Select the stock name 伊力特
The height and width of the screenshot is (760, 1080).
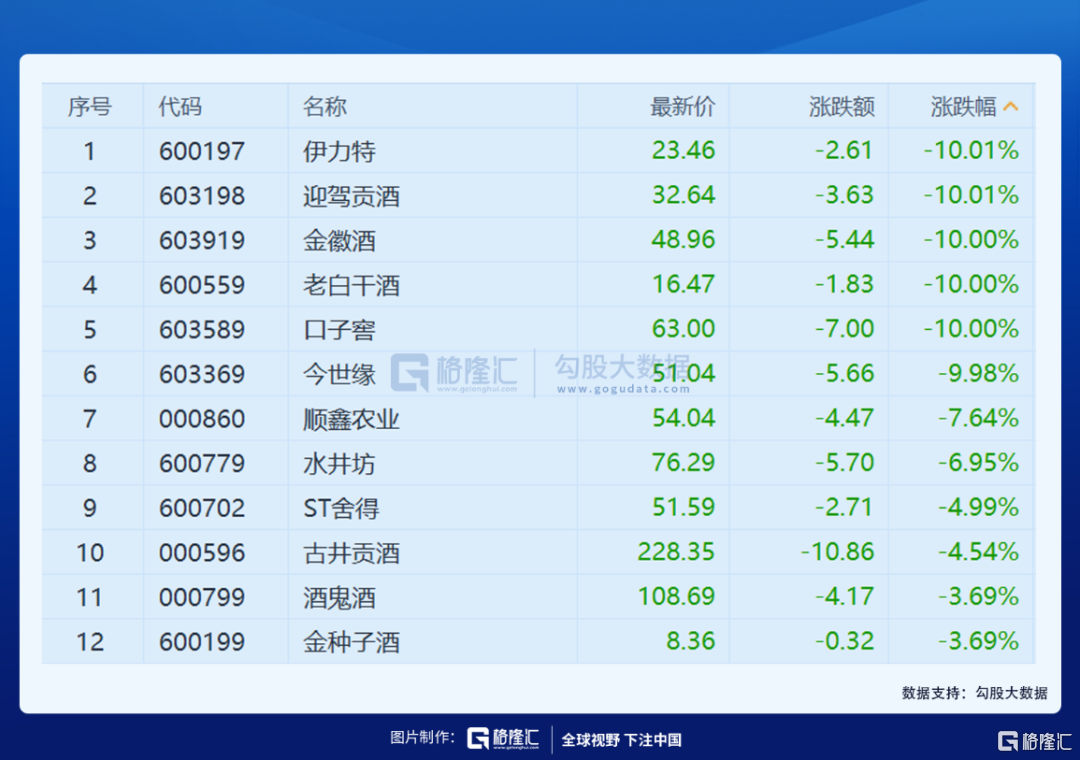(340, 151)
